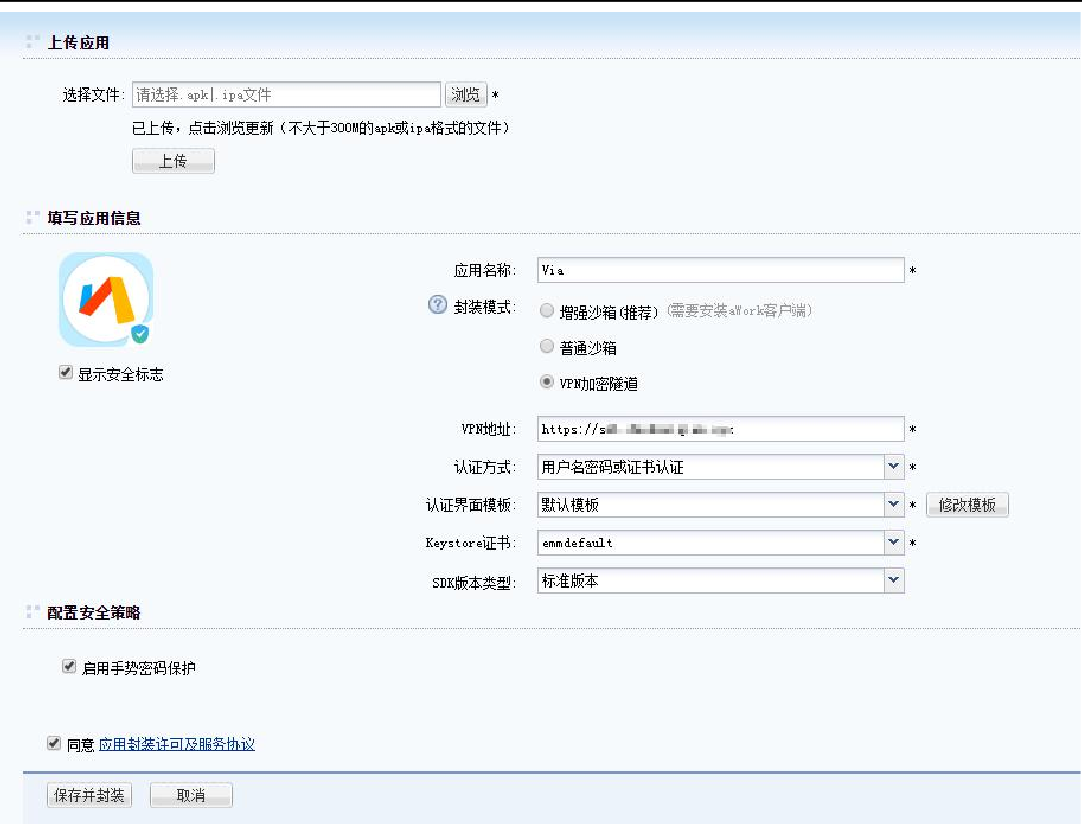Click the help icon beside 封装模式

click(437, 304)
